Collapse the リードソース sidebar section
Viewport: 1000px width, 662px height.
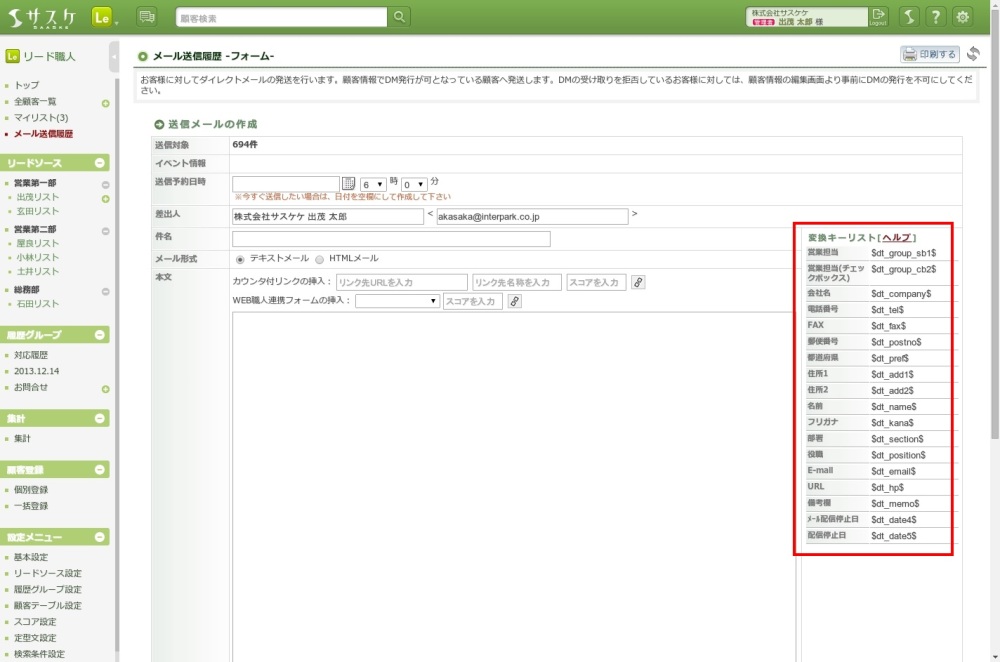click(x=100, y=163)
